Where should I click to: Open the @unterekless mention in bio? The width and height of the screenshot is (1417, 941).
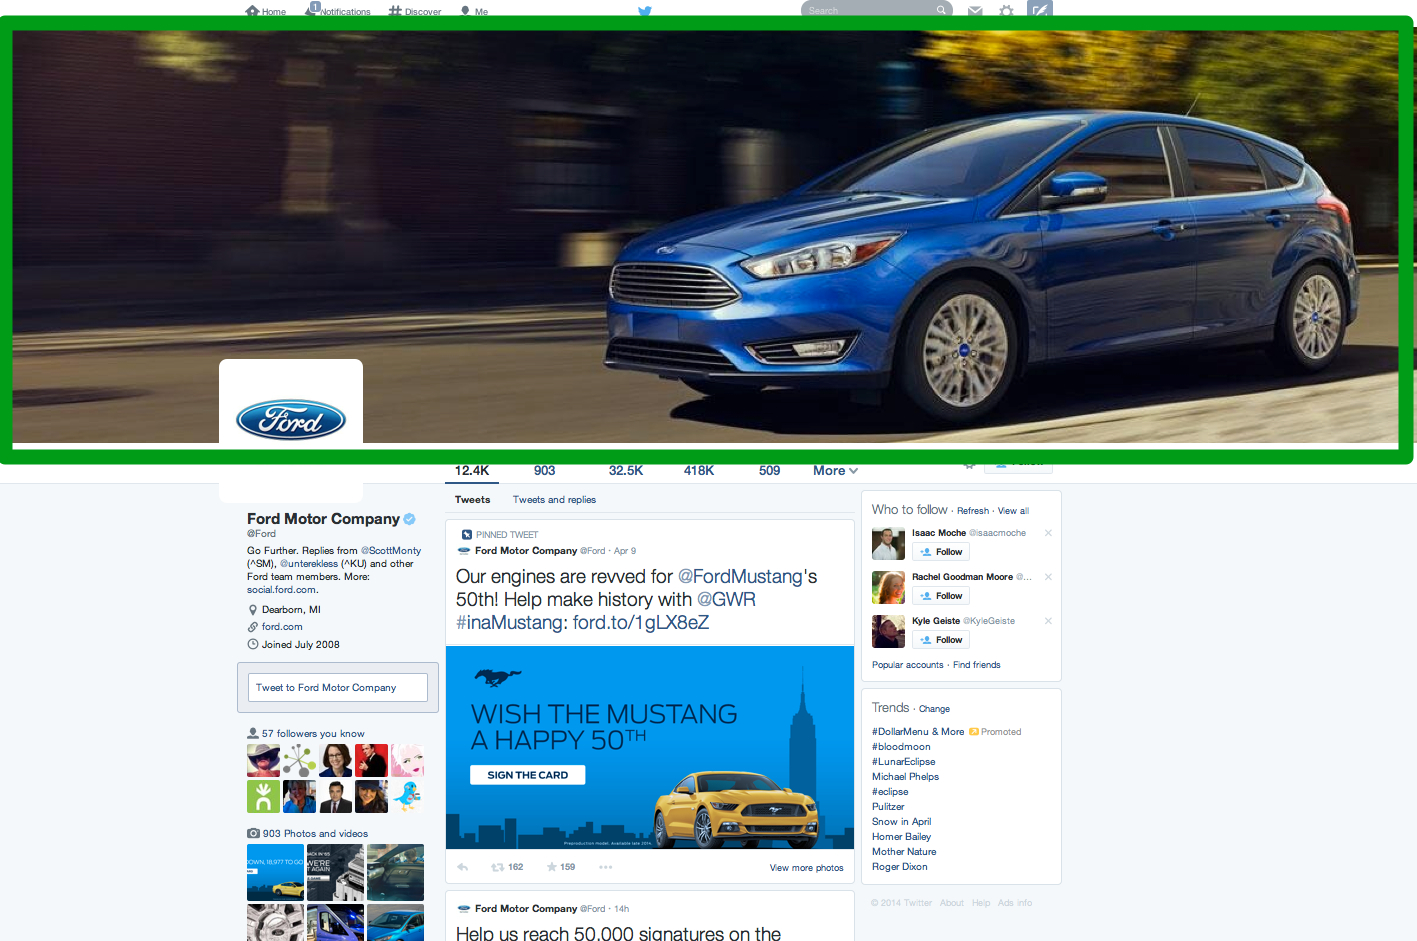(x=309, y=564)
